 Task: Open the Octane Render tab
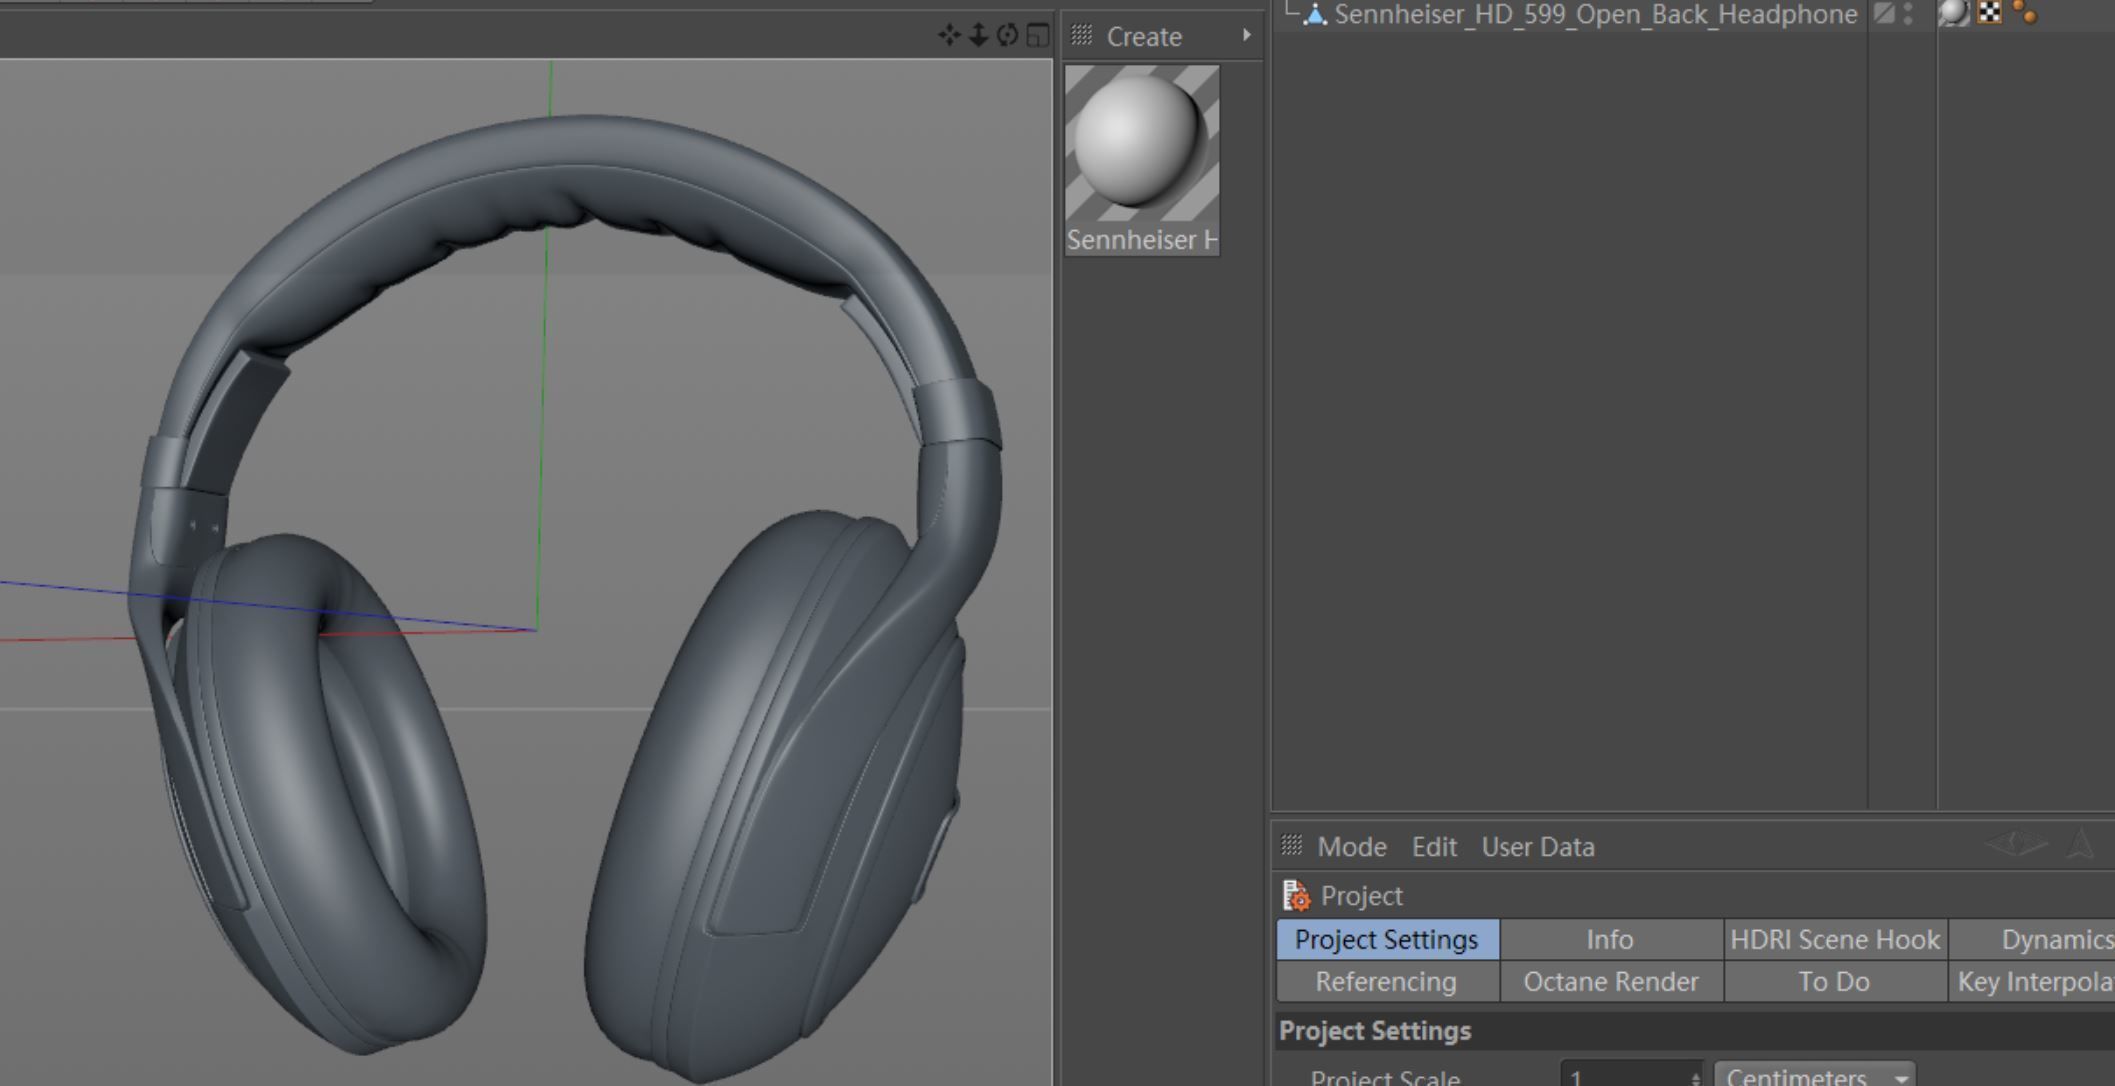1610,982
